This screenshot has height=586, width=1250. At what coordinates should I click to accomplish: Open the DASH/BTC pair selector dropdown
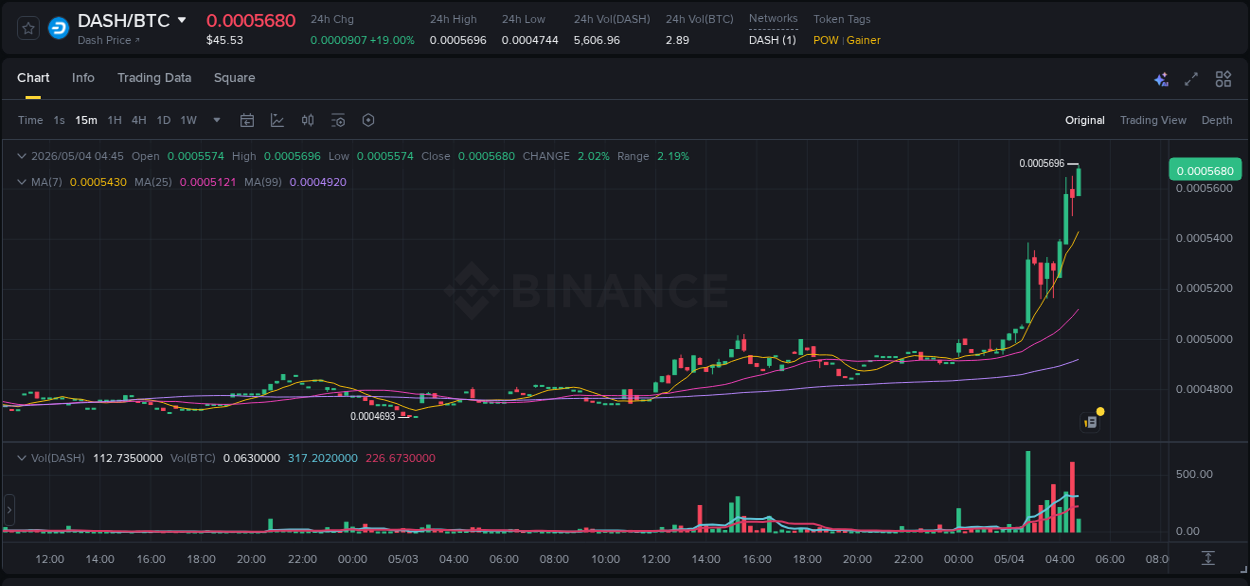click(x=181, y=20)
